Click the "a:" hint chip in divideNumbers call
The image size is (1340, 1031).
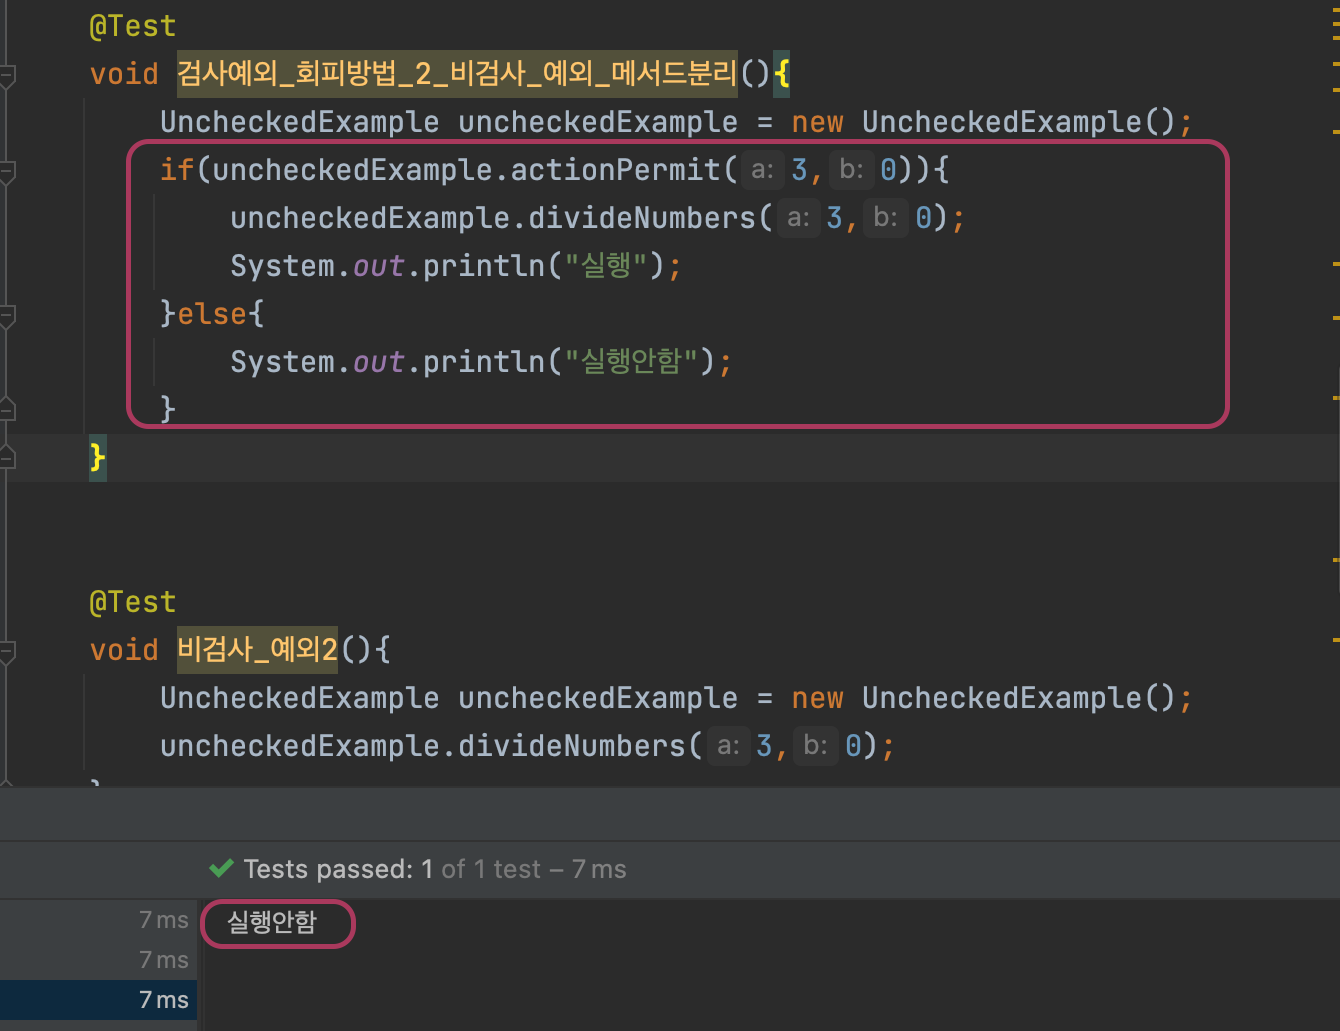tap(798, 218)
